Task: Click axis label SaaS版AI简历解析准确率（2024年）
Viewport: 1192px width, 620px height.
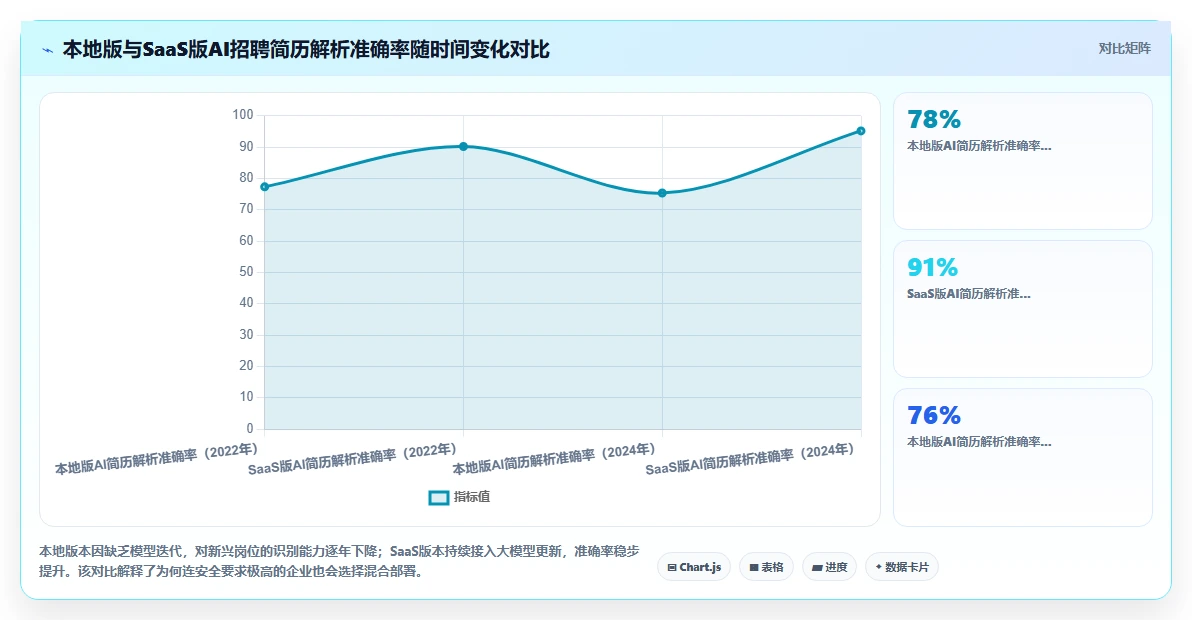Action: pos(751,459)
